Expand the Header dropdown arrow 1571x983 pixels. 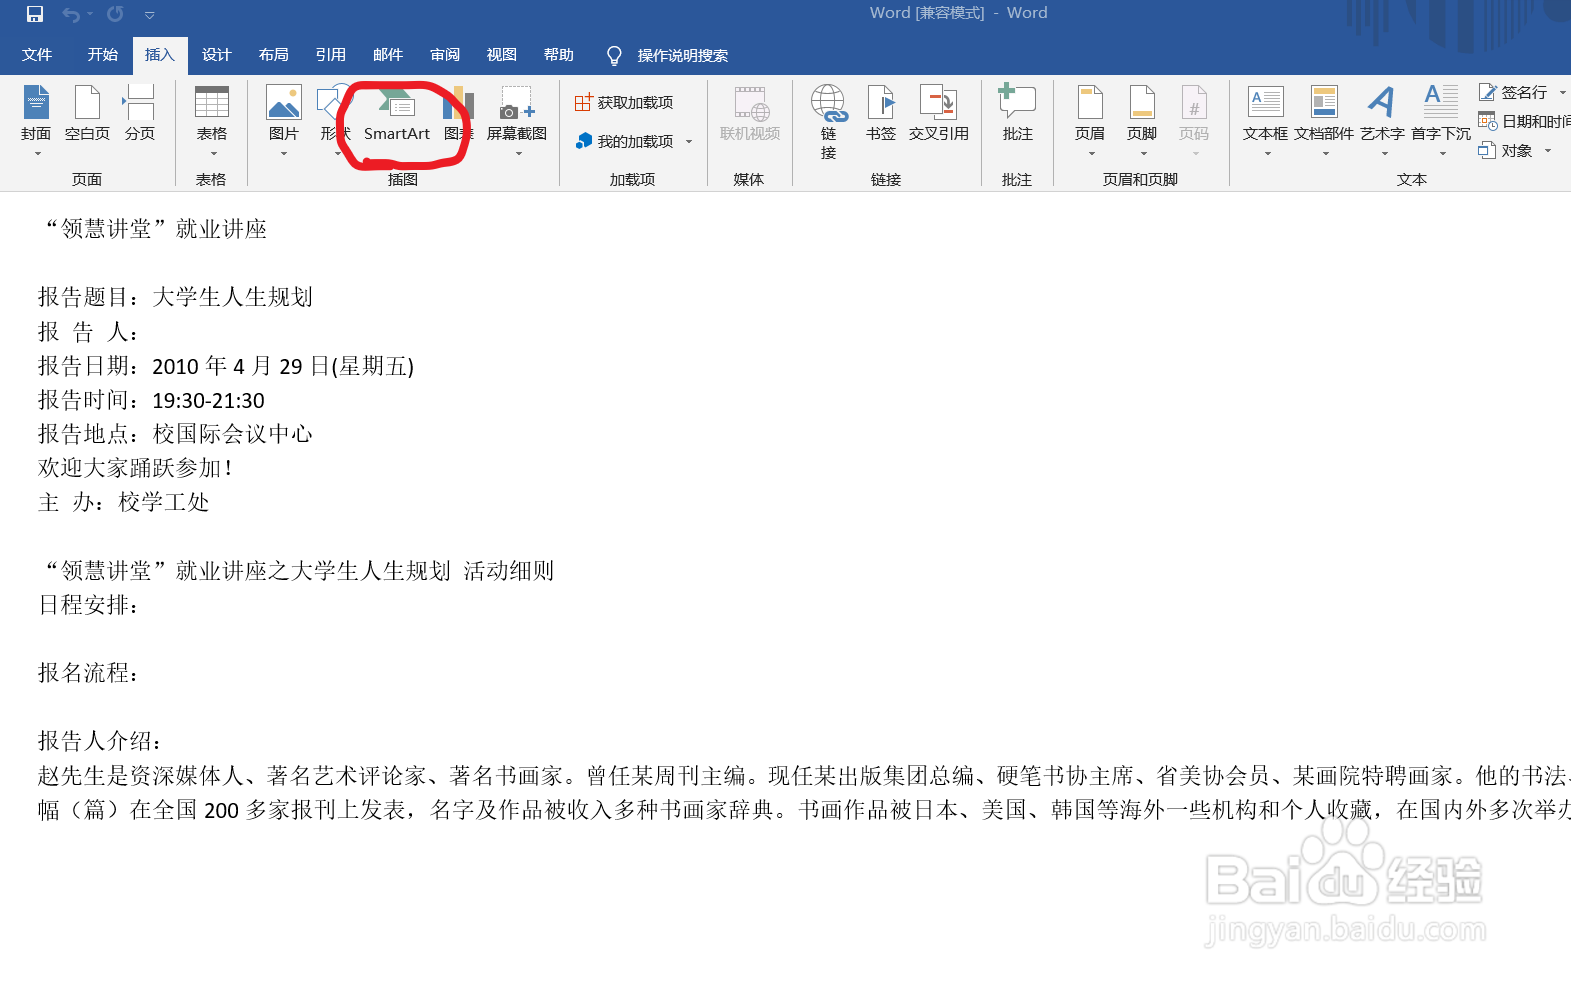click(x=1091, y=154)
